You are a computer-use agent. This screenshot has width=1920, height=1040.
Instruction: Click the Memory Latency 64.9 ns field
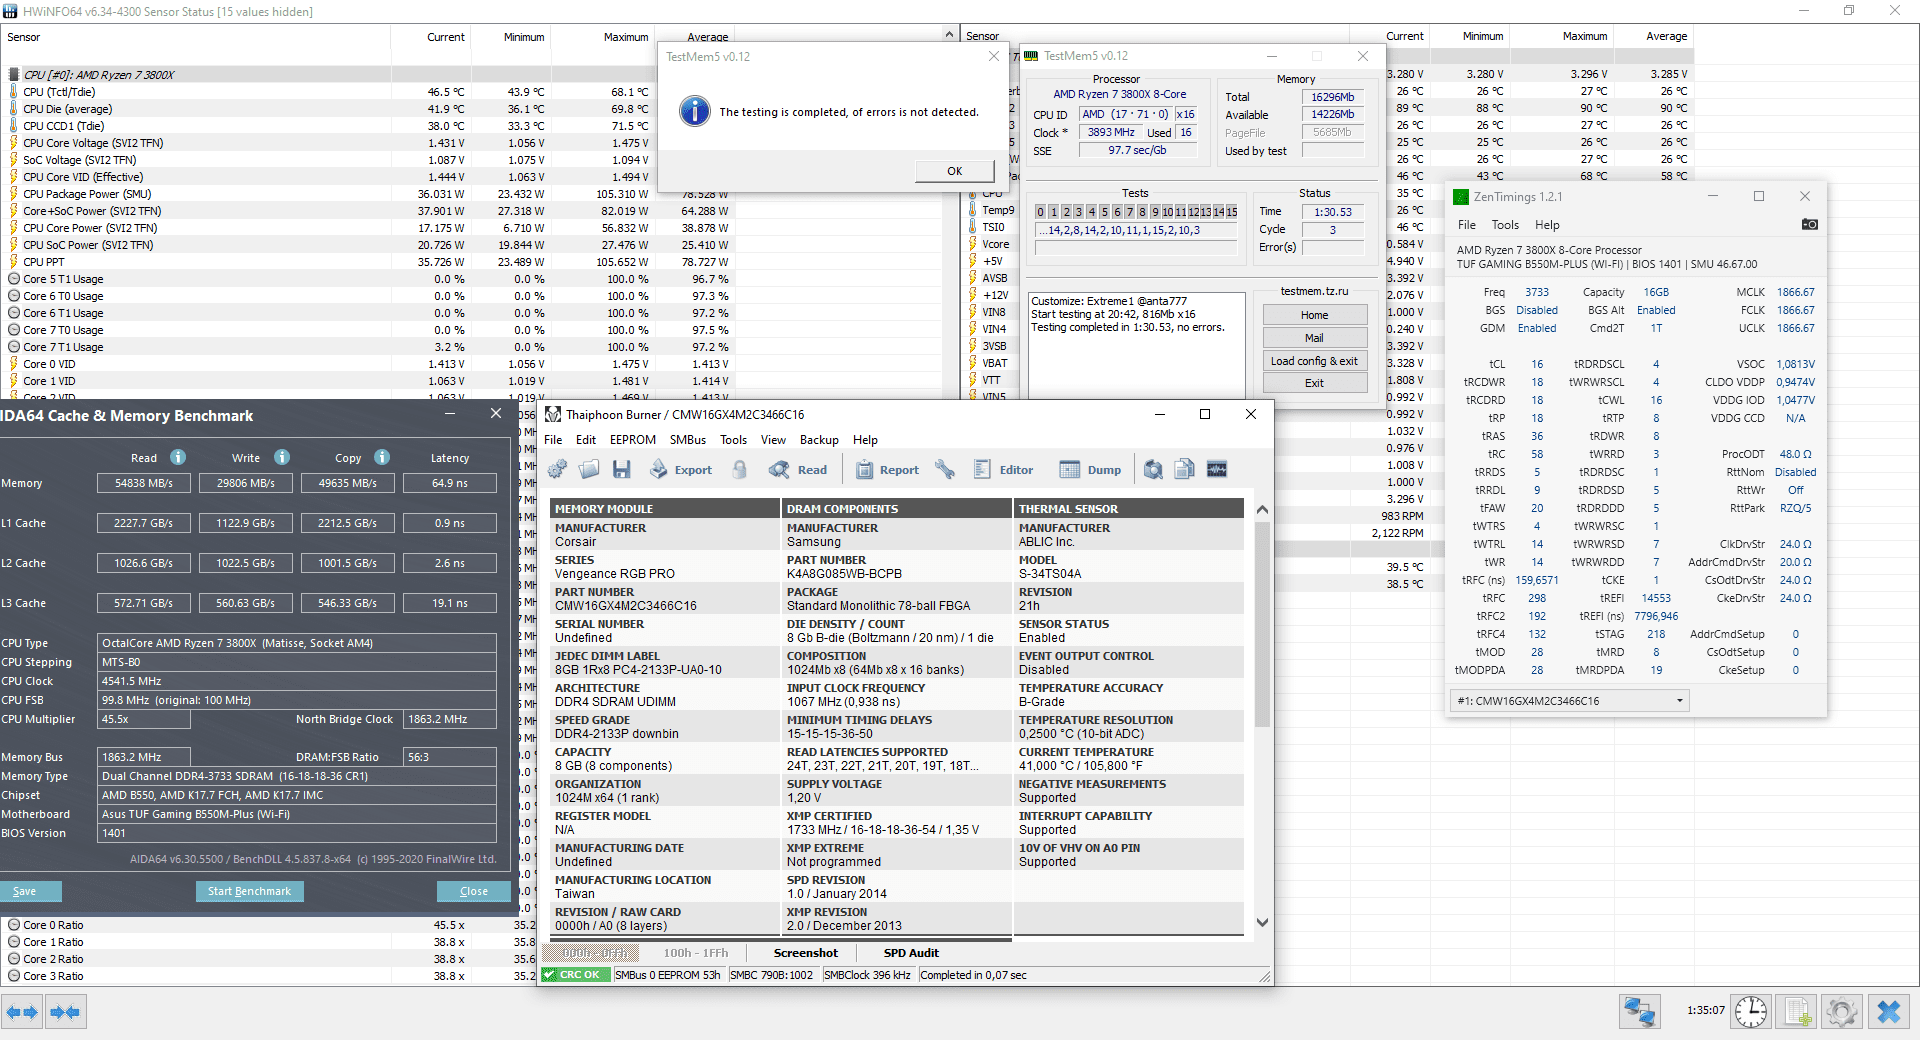coord(450,483)
